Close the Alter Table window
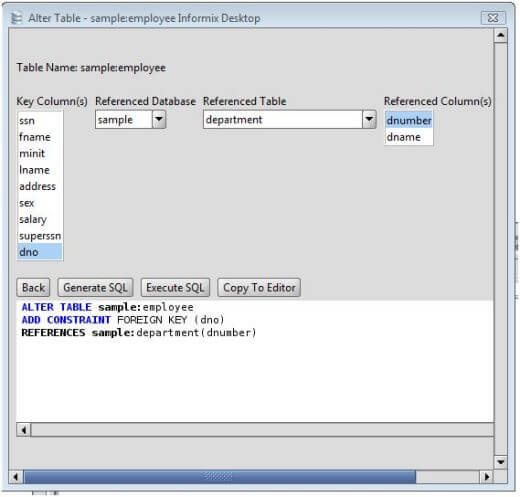The image size is (520, 497). coord(493,18)
